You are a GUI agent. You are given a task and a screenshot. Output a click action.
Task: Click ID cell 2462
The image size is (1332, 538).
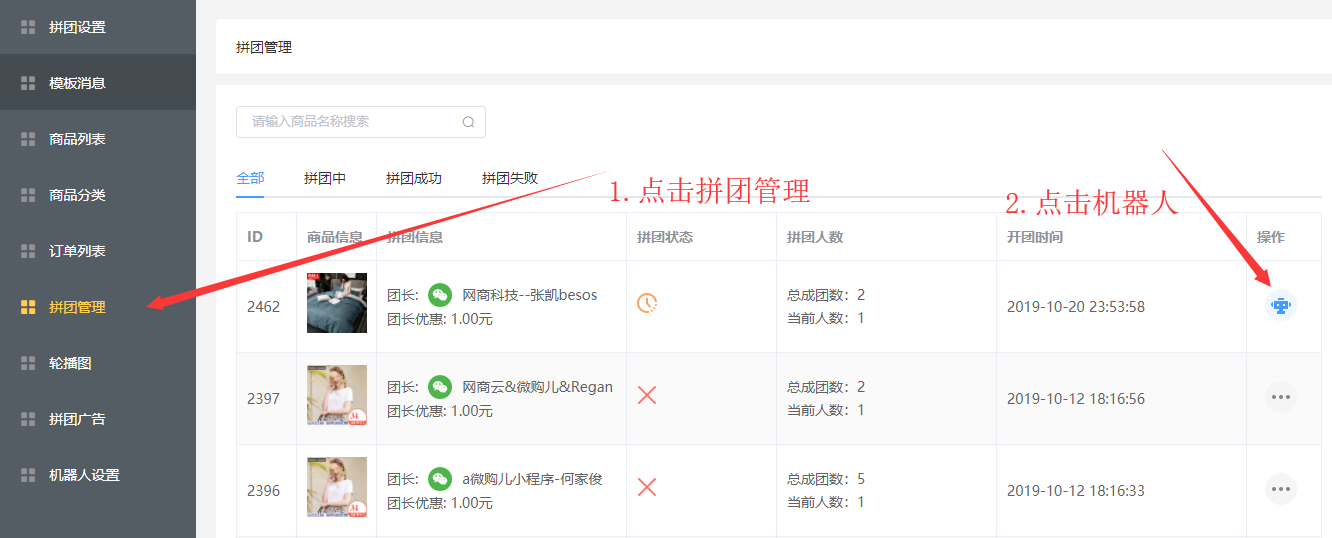(264, 307)
